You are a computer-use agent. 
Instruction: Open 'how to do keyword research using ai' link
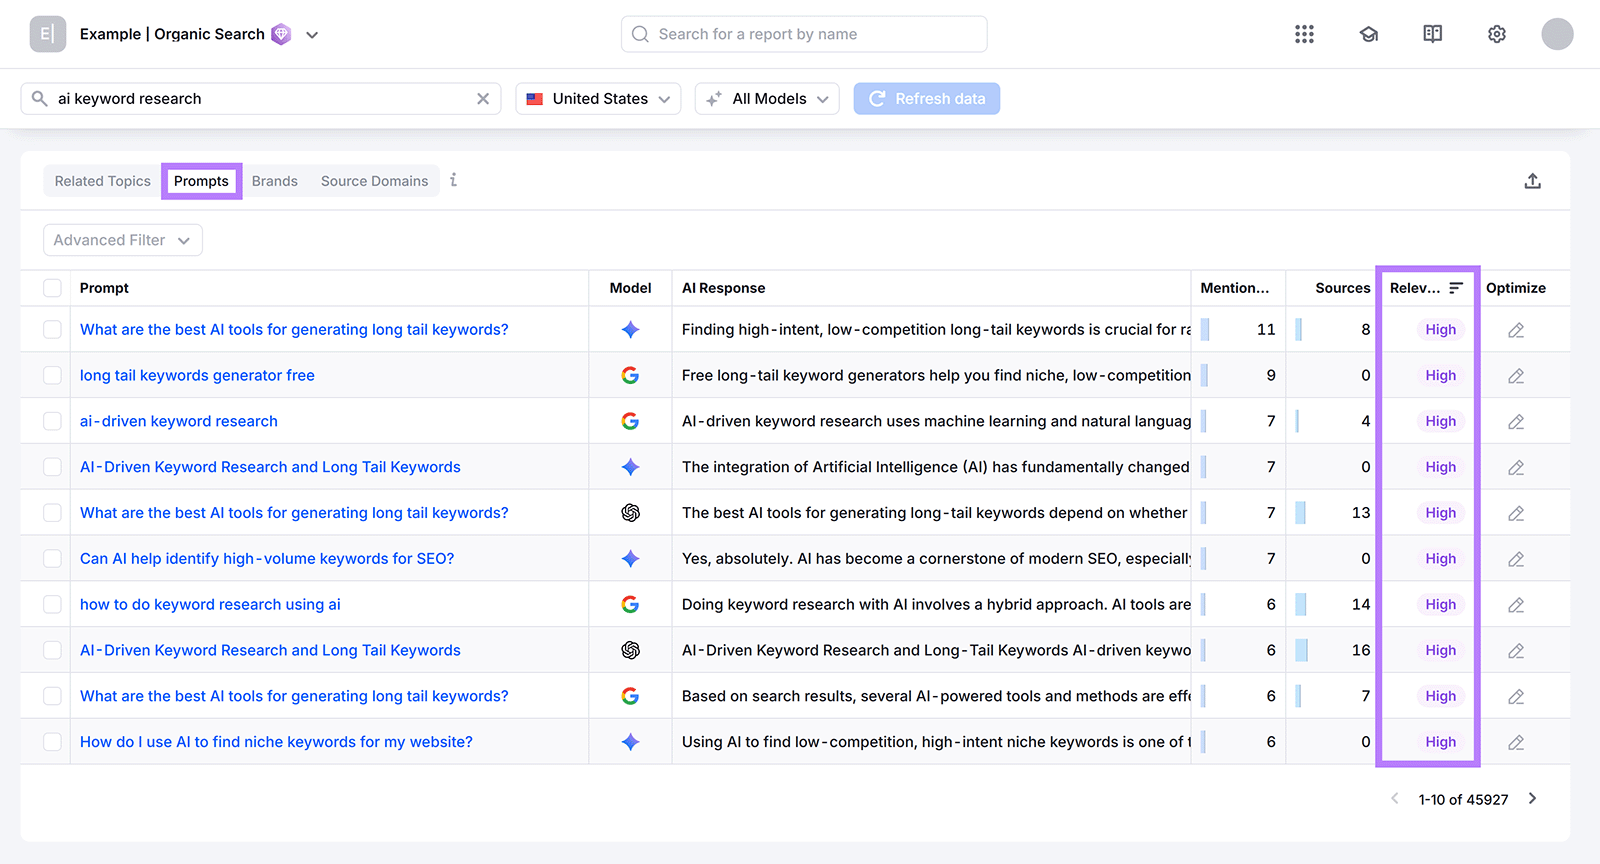point(210,604)
